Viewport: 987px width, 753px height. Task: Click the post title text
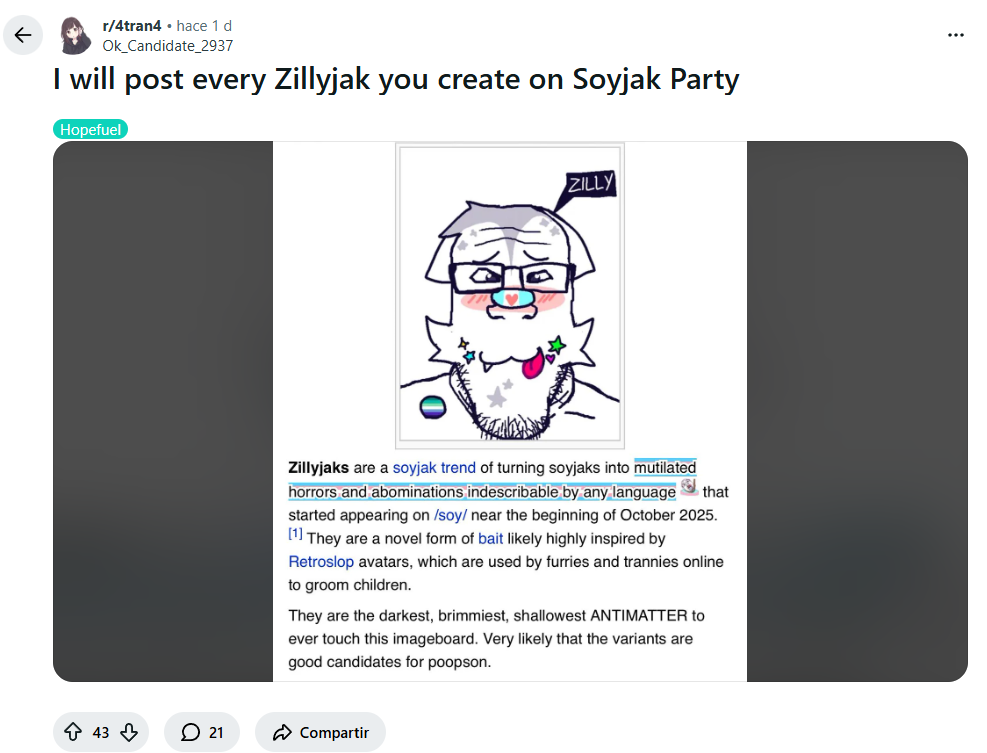396,80
